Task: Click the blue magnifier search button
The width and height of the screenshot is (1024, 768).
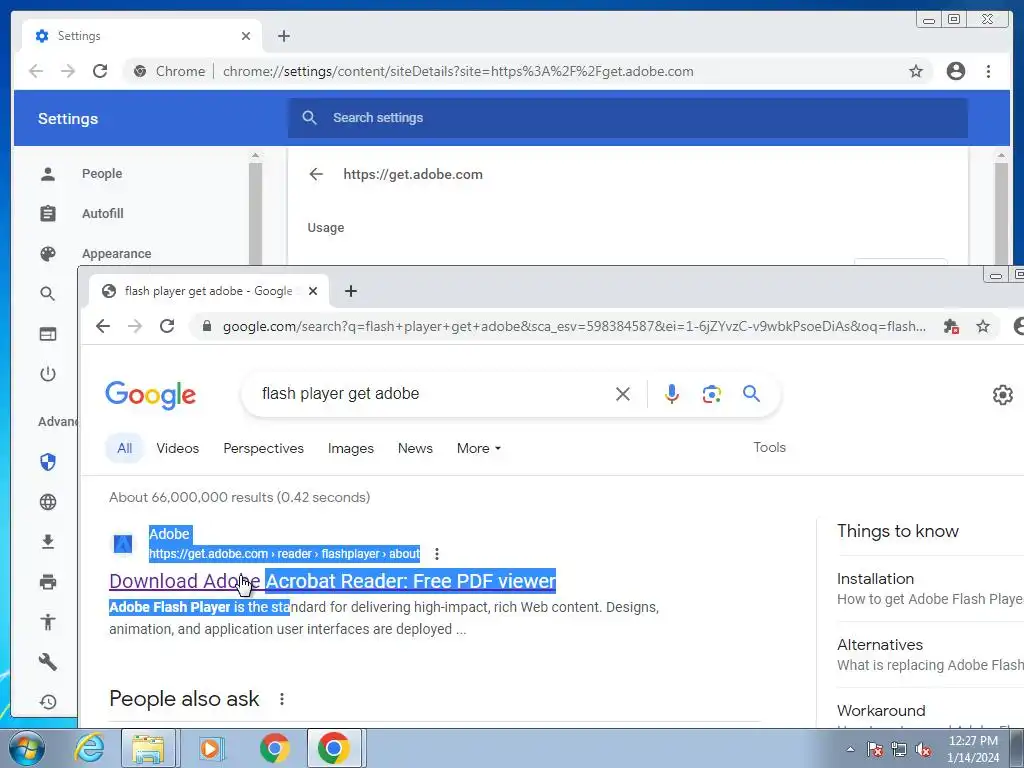Action: pyautogui.click(x=751, y=394)
